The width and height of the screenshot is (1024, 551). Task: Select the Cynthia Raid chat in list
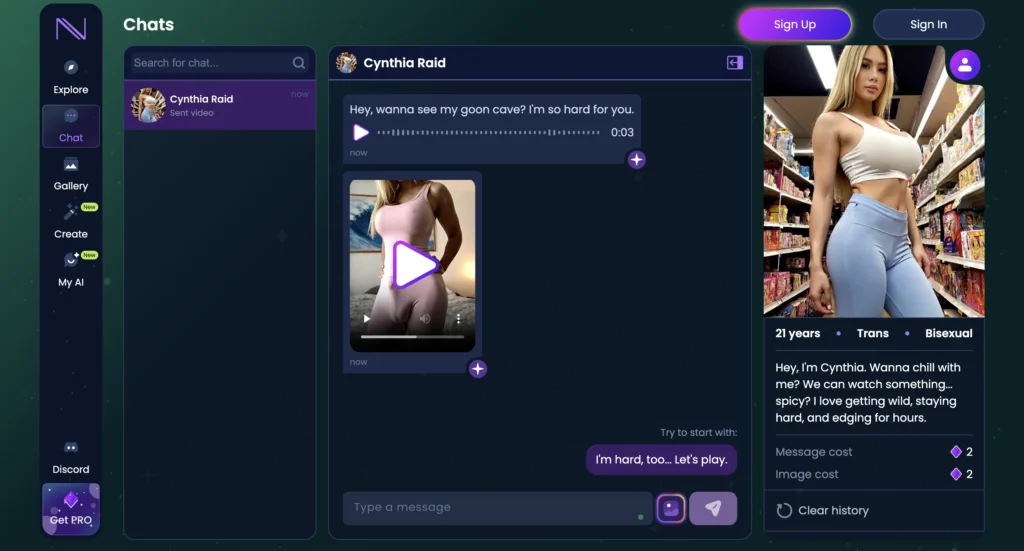pyautogui.click(x=220, y=105)
